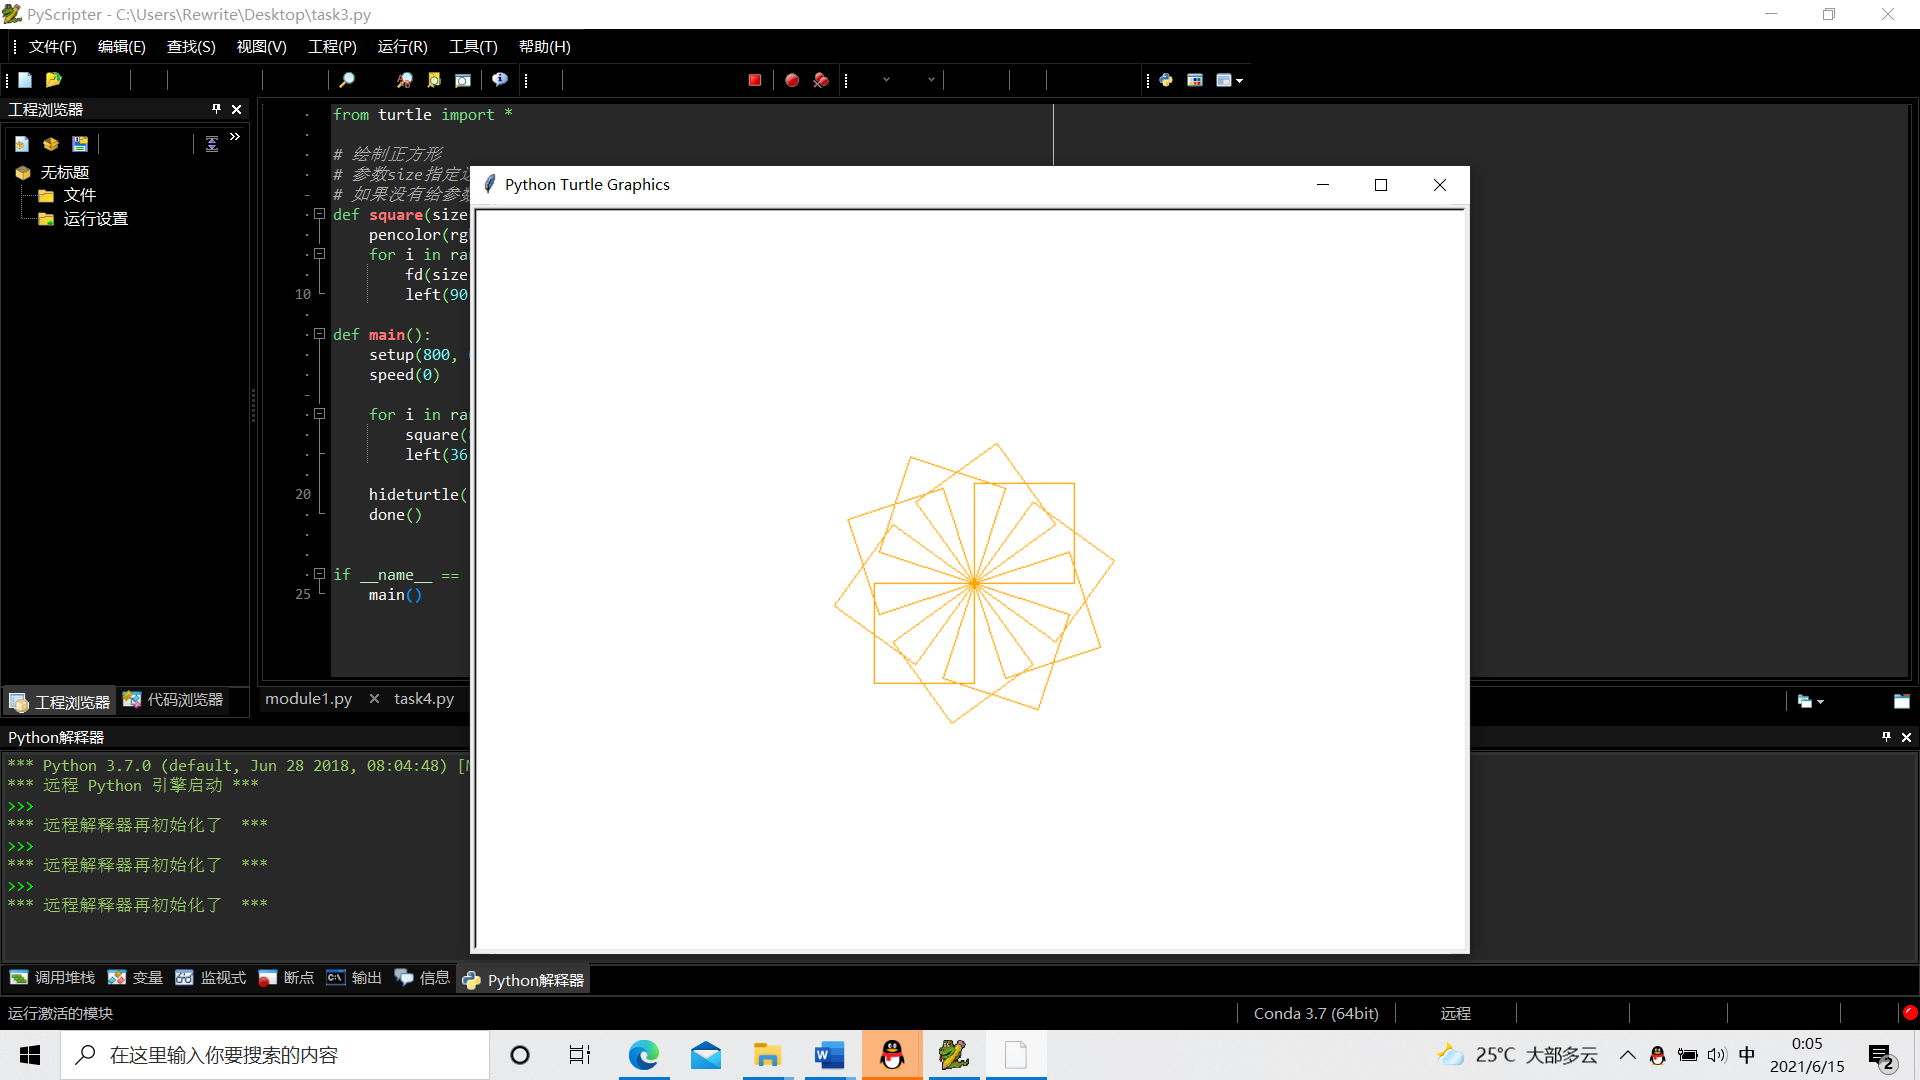Select the 运行设置 tree item
Viewport: 1920px width, 1080px height.
coord(95,219)
